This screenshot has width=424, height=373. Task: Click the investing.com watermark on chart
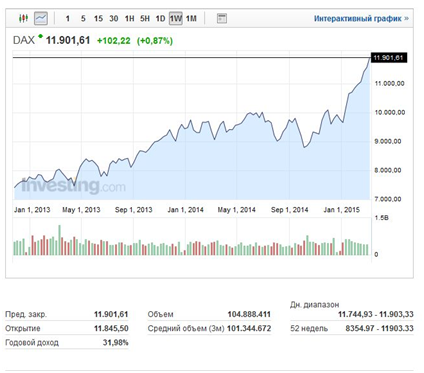[73, 185]
